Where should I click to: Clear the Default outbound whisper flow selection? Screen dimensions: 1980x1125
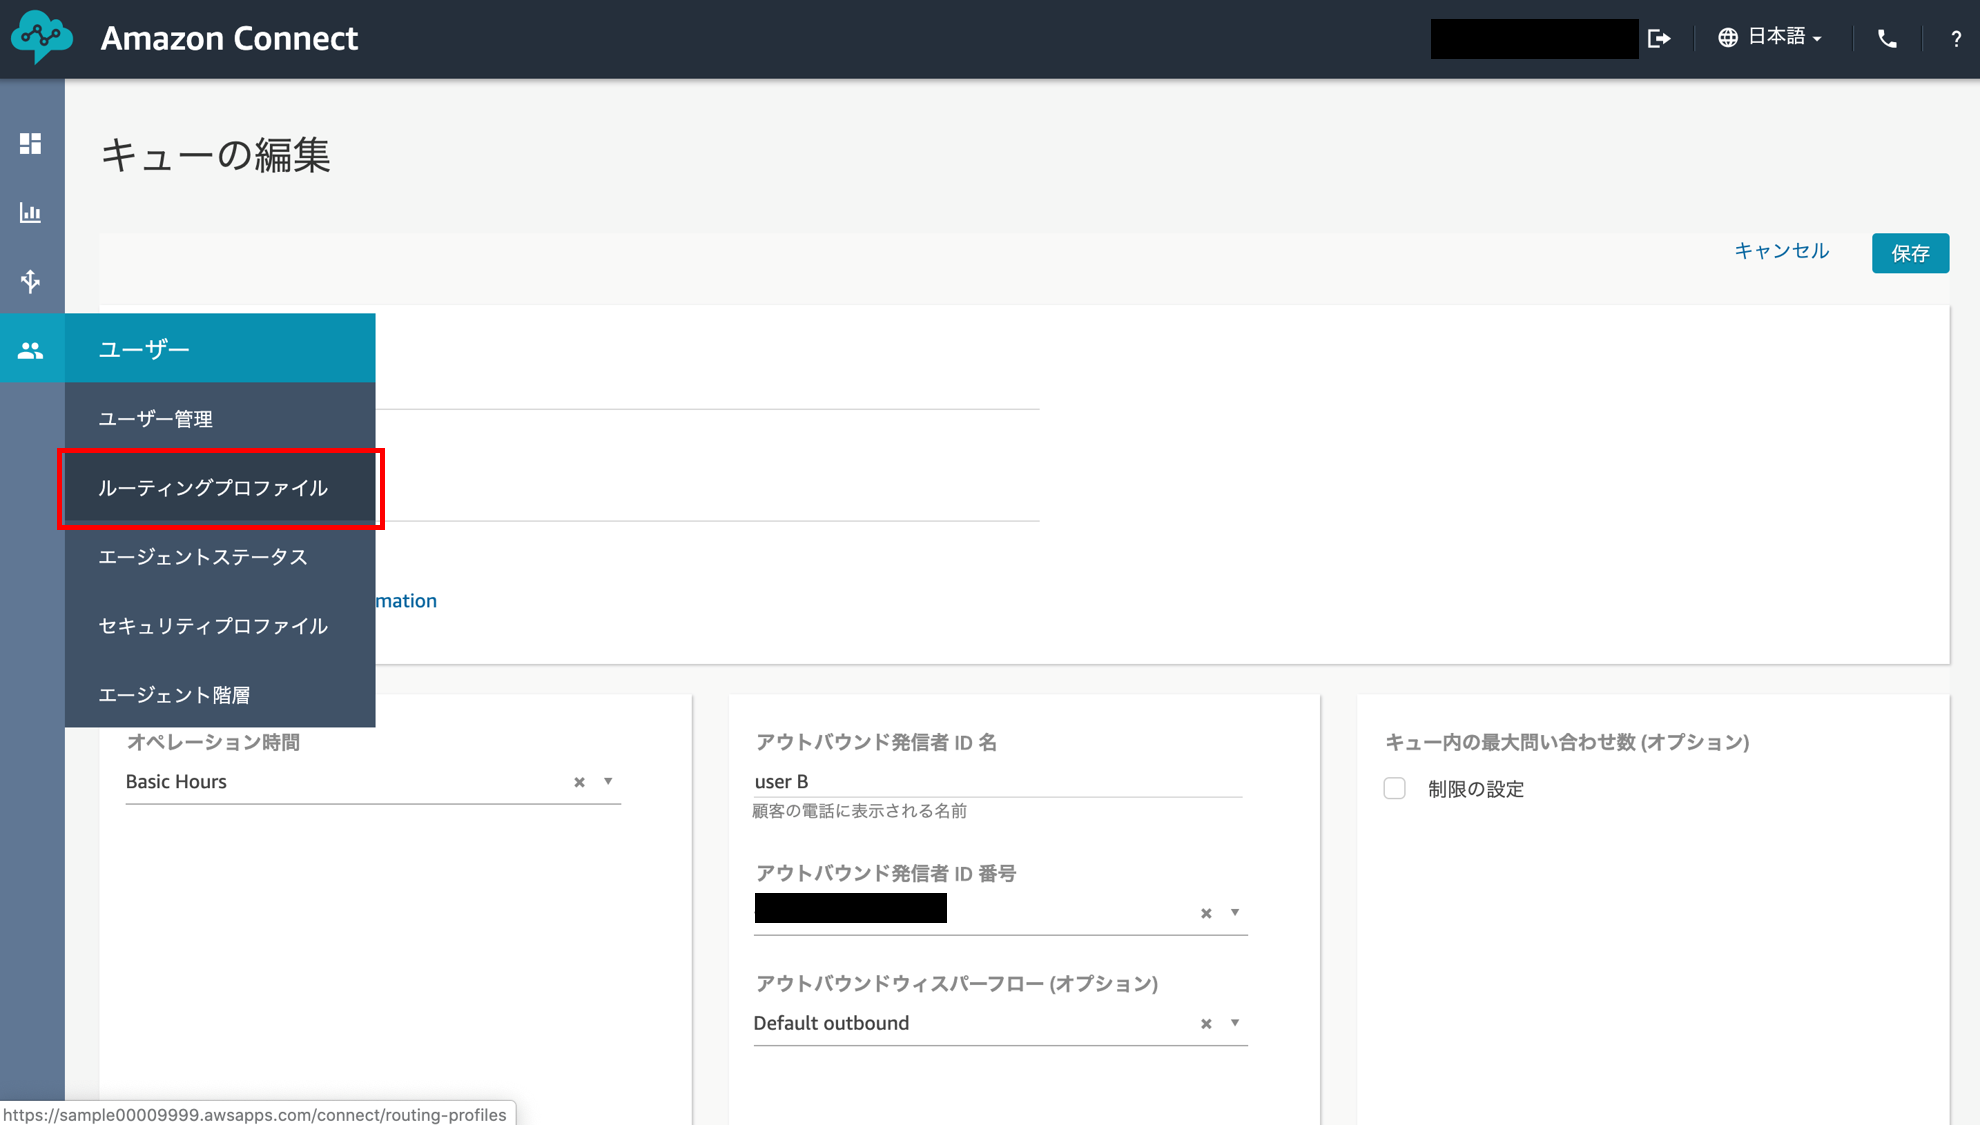1206,1023
